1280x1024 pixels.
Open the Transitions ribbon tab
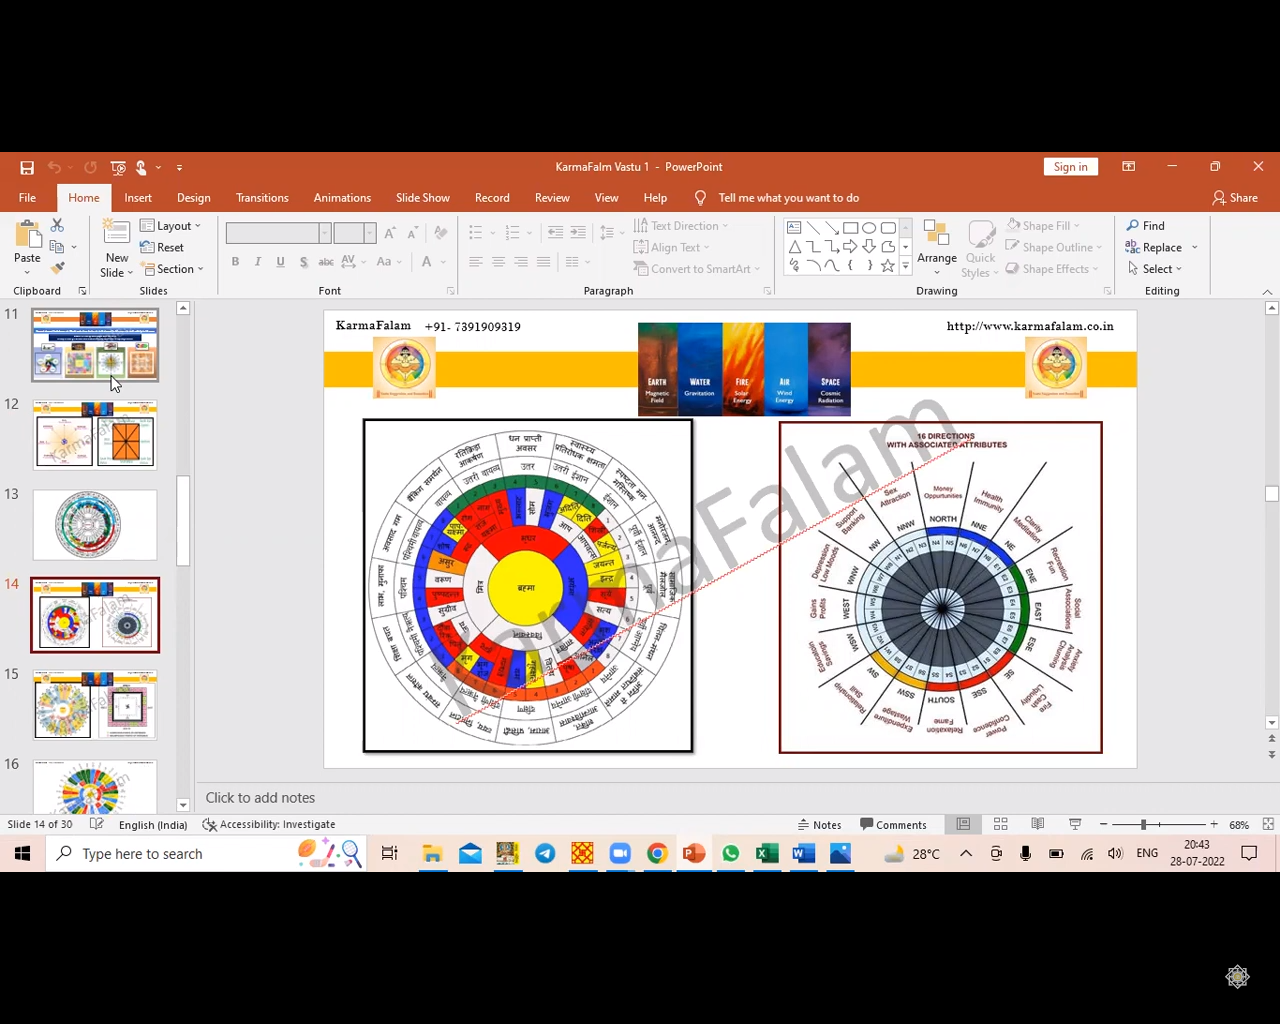(262, 198)
